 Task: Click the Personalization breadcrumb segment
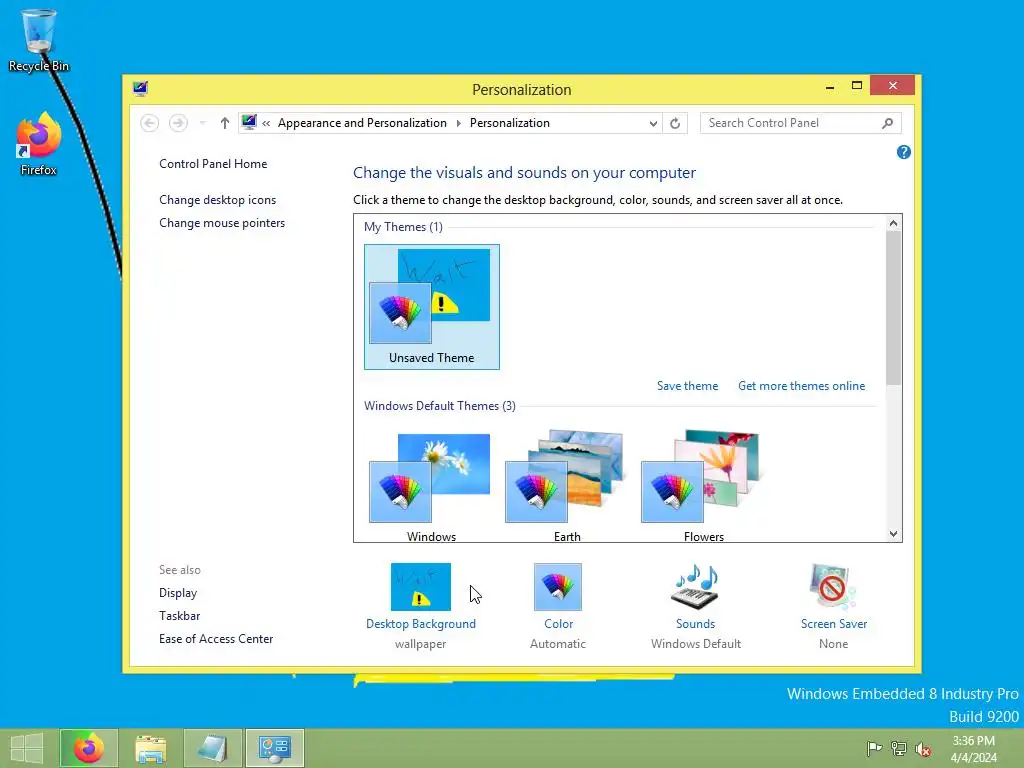[509, 123]
